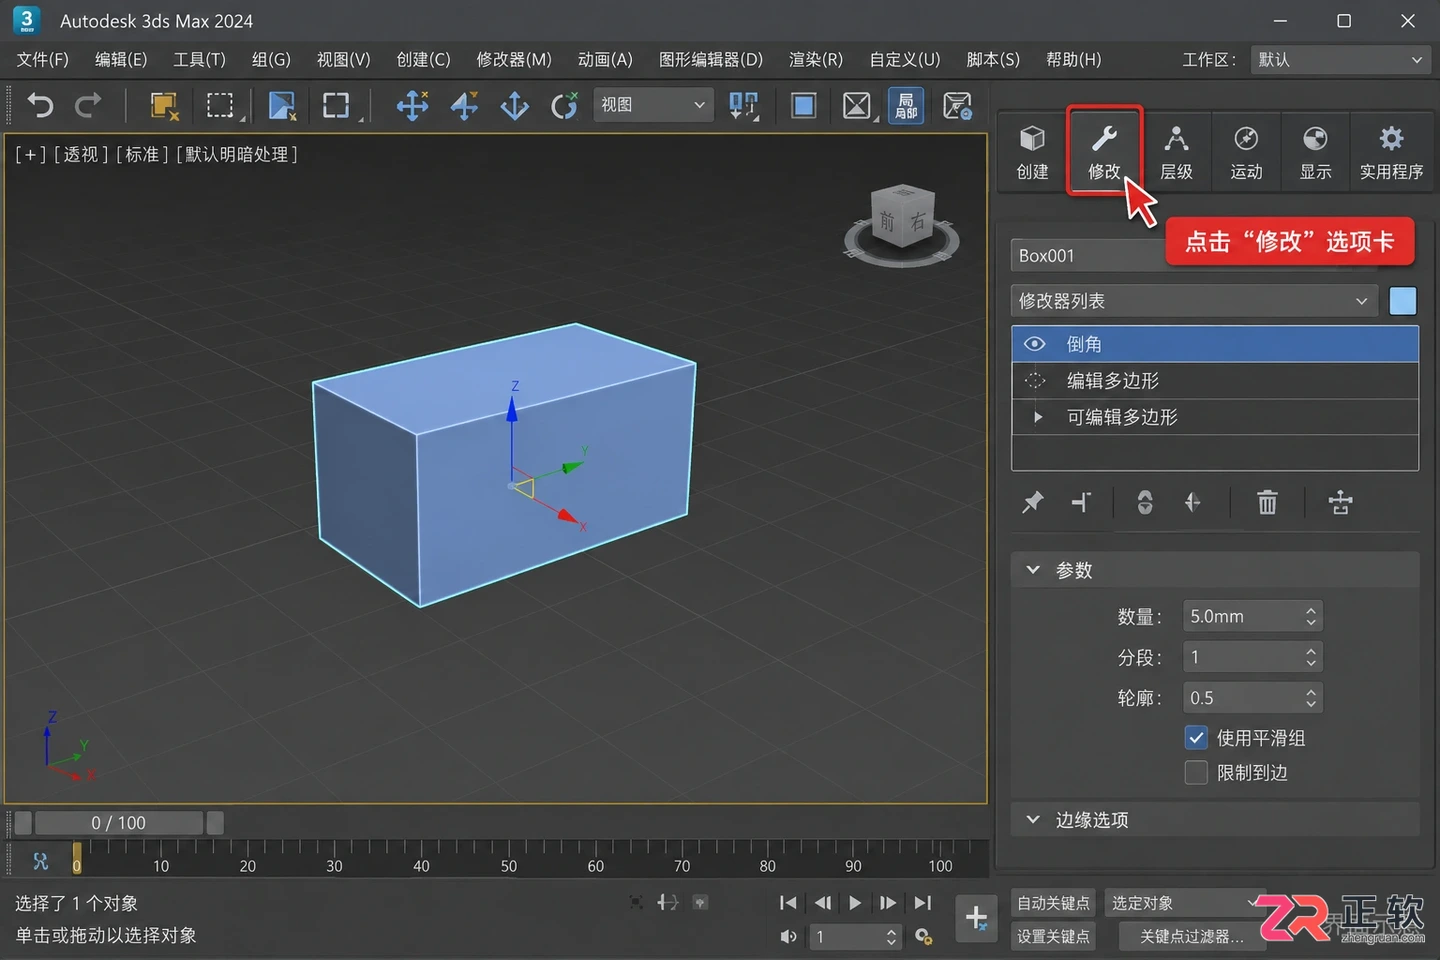This screenshot has width=1440, height=960.
Task: Click Configure Modifier Sets icon
Action: 1340,502
